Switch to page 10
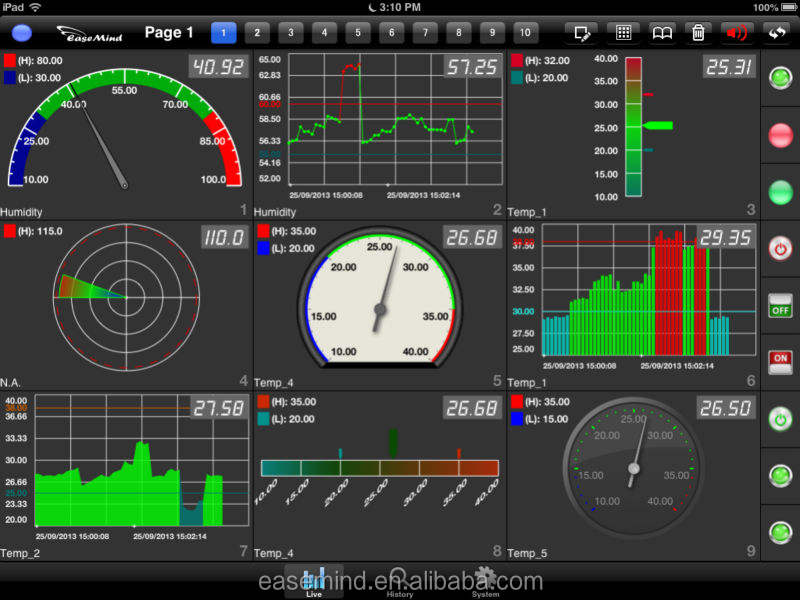This screenshot has height=600, width=800. [525, 33]
